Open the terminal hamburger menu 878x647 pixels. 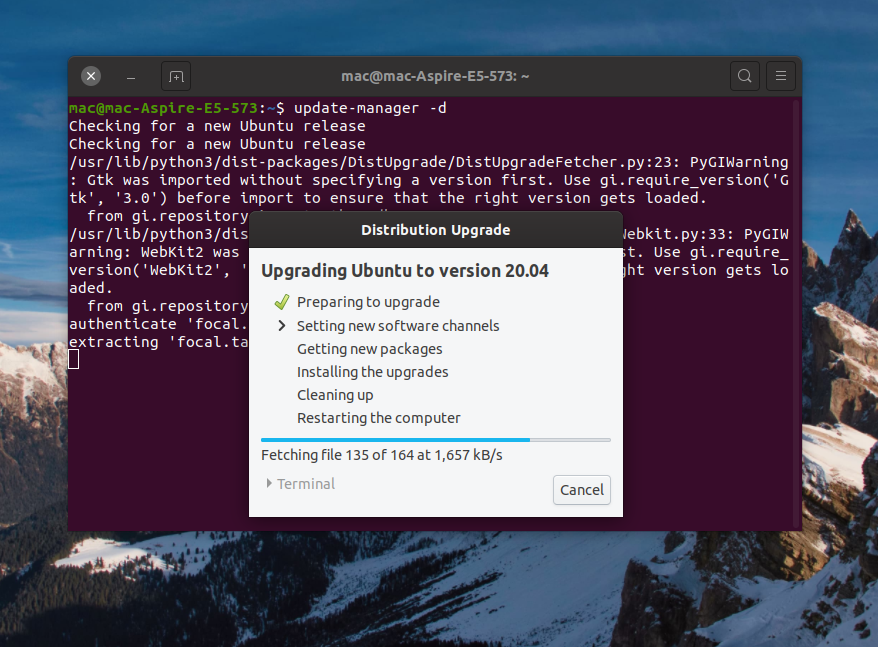click(781, 76)
